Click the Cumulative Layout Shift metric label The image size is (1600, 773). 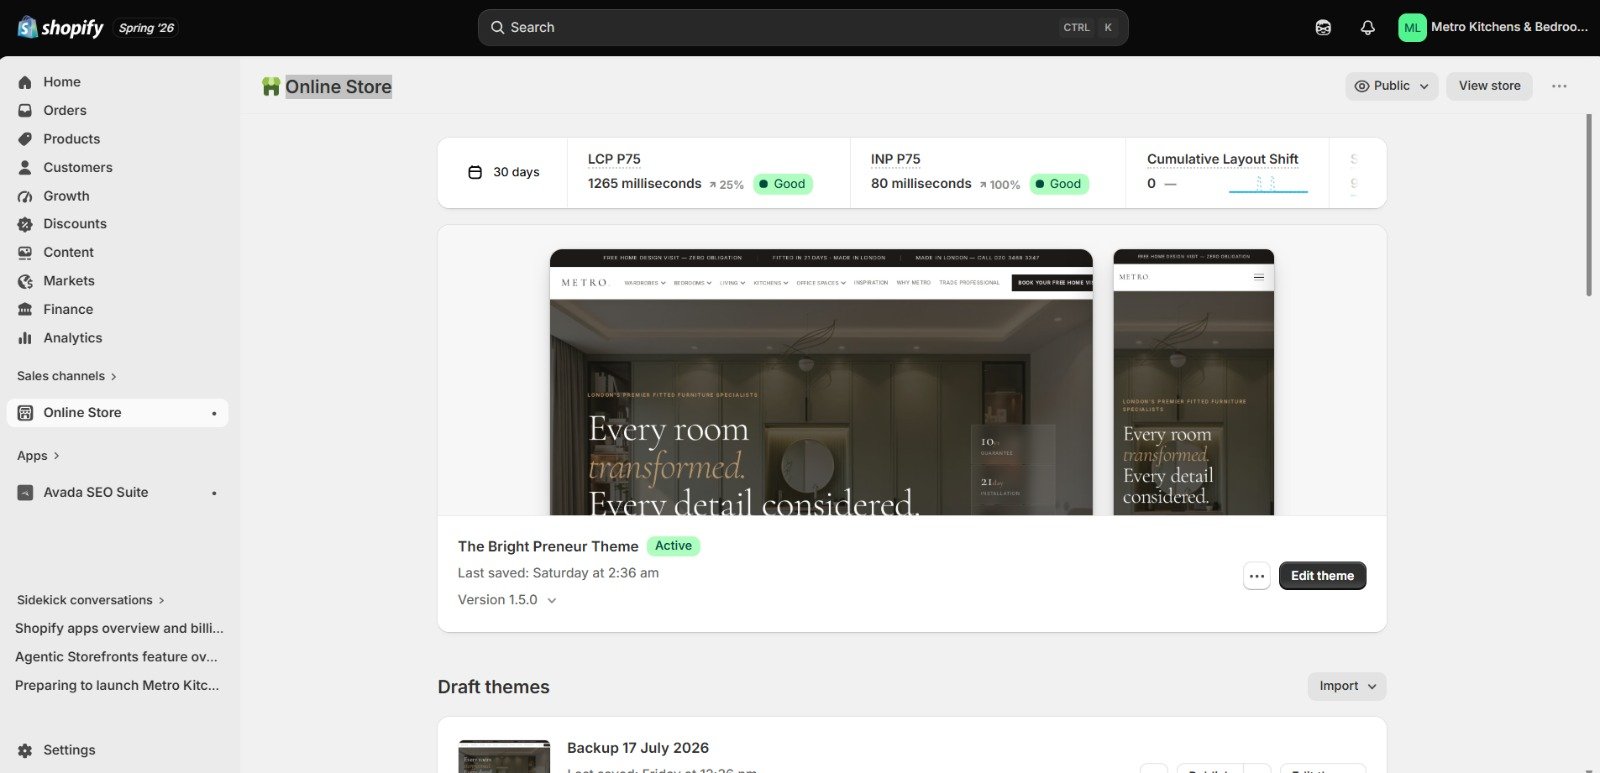[1222, 159]
